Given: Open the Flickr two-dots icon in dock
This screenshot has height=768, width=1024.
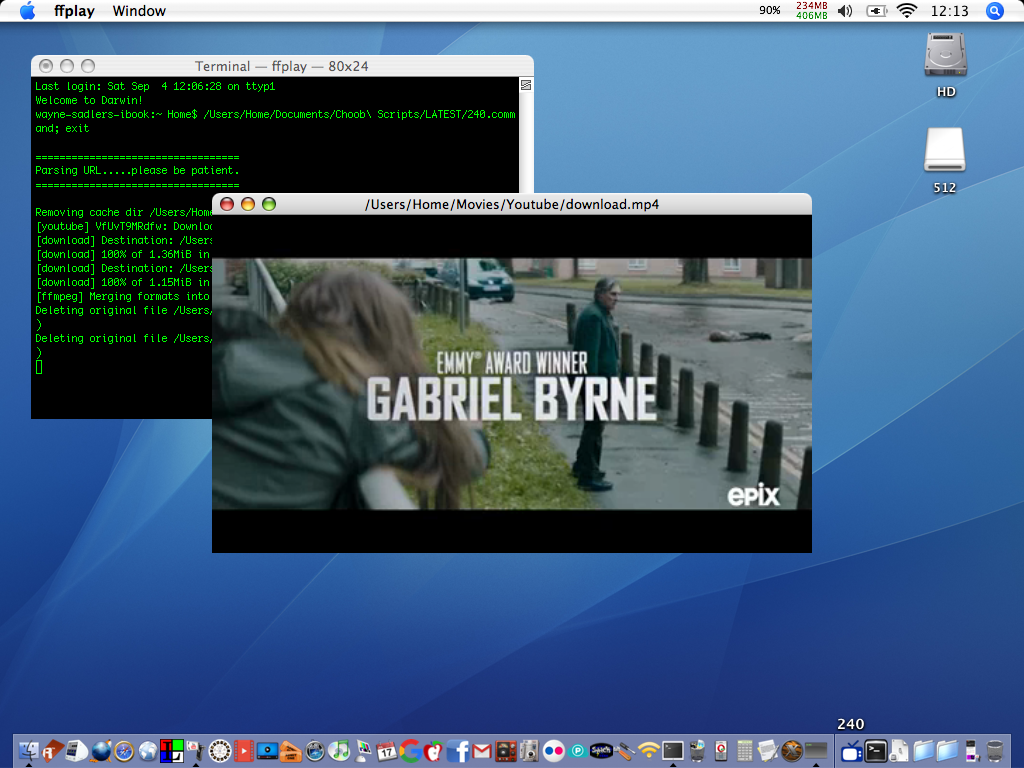Looking at the screenshot, I should click(554, 751).
